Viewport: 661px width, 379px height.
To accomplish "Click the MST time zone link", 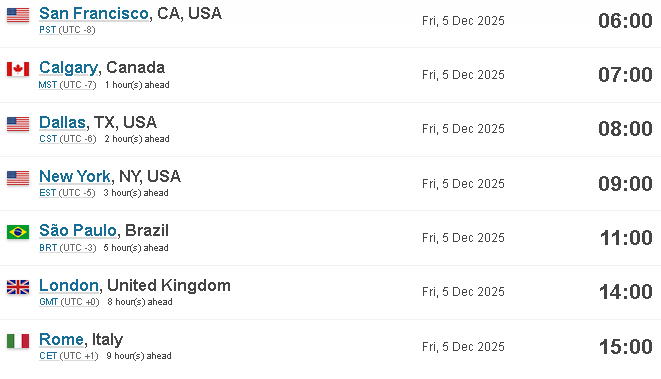I will click(48, 85).
